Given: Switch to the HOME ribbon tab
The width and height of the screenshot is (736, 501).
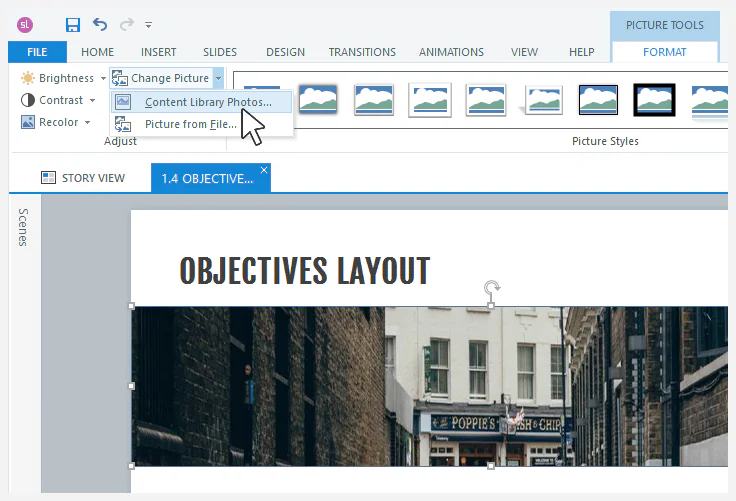Looking at the screenshot, I should 97,52.
